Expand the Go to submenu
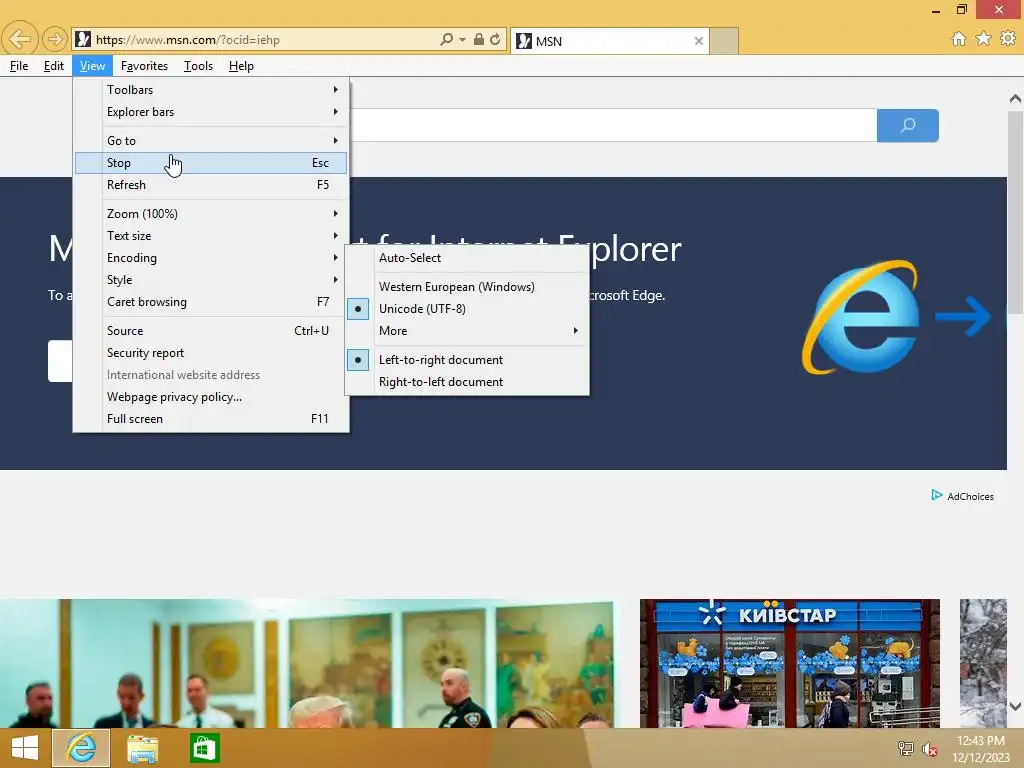The height and width of the screenshot is (768, 1024). coord(211,140)
